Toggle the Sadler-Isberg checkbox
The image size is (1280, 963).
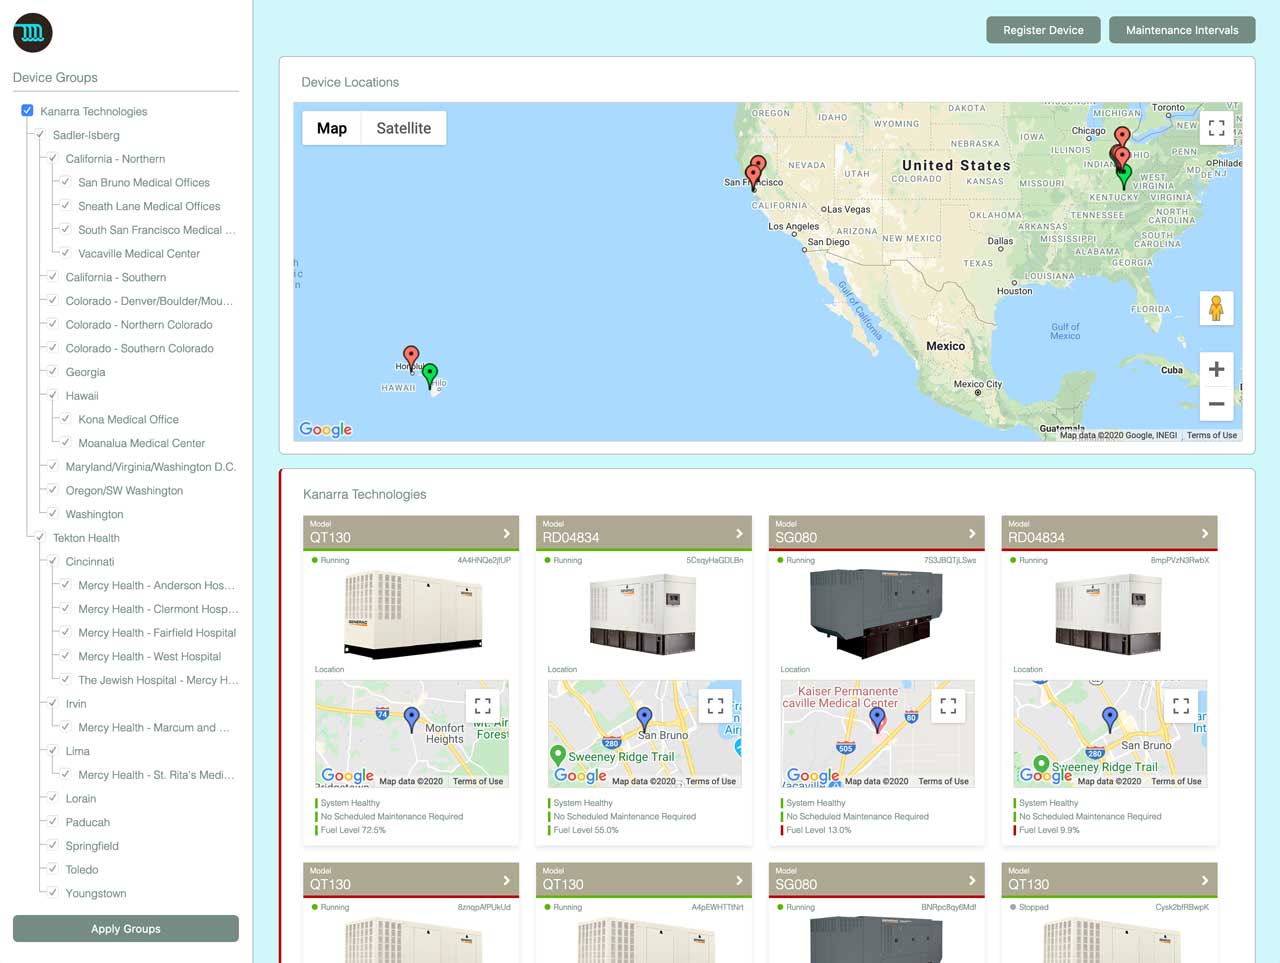pos(40,135)
